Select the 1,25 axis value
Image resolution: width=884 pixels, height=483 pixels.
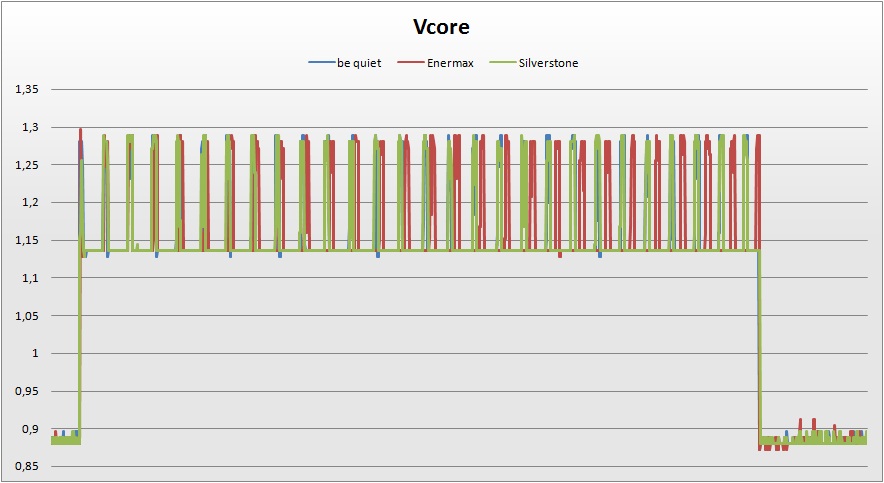pyautogui.click(x=27, y=165)
